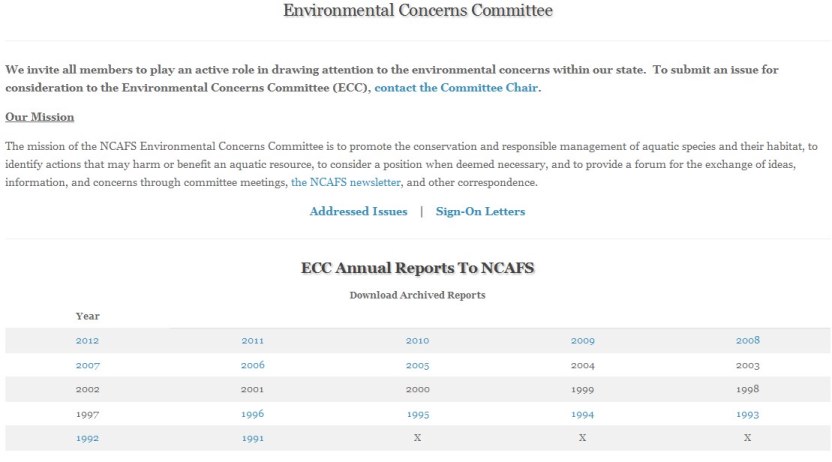Image resolution: width=832 pixels, height=462 pixels.
Task: Download the 2005 annual report
Action: point(418,365)
